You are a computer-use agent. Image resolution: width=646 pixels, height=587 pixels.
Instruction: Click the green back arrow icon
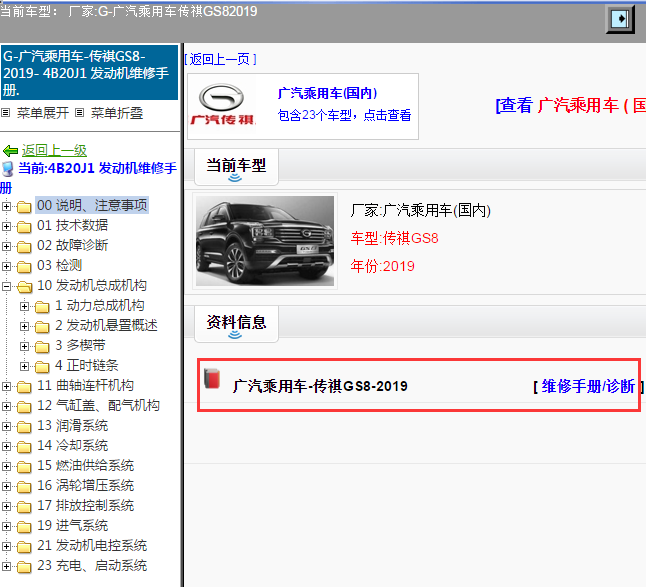point(10,151)
